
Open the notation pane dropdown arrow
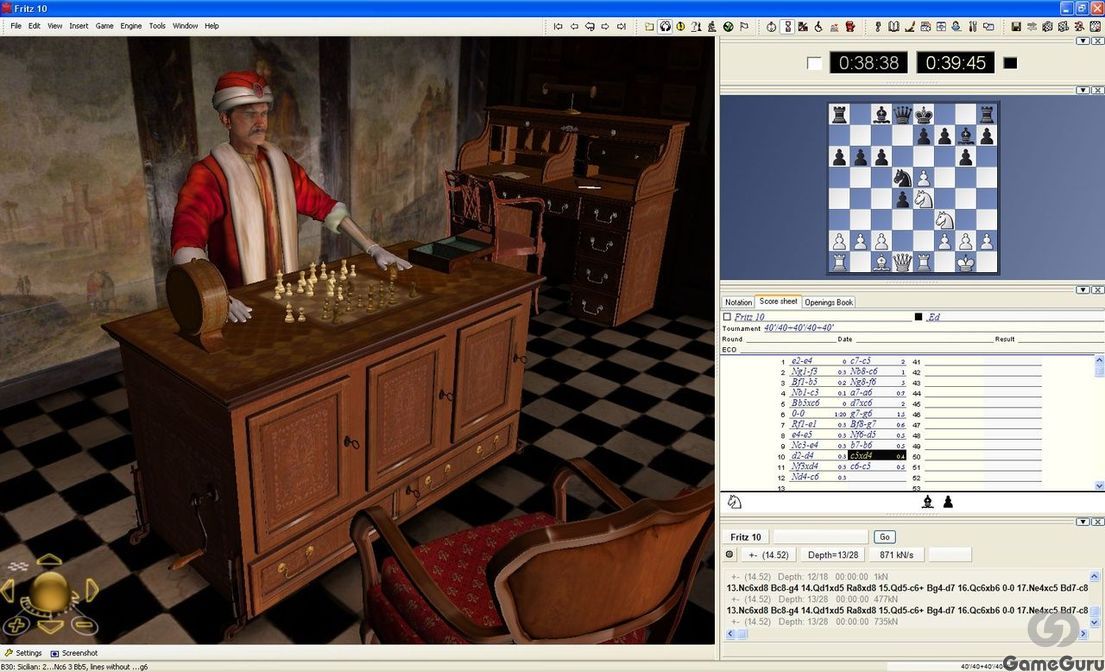click(1083, 290)
